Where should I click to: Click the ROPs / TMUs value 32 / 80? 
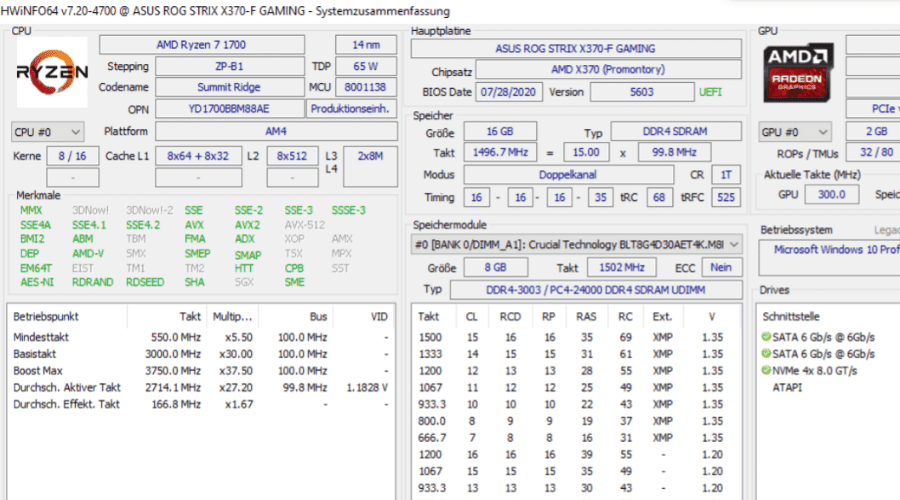click(873, 152)
